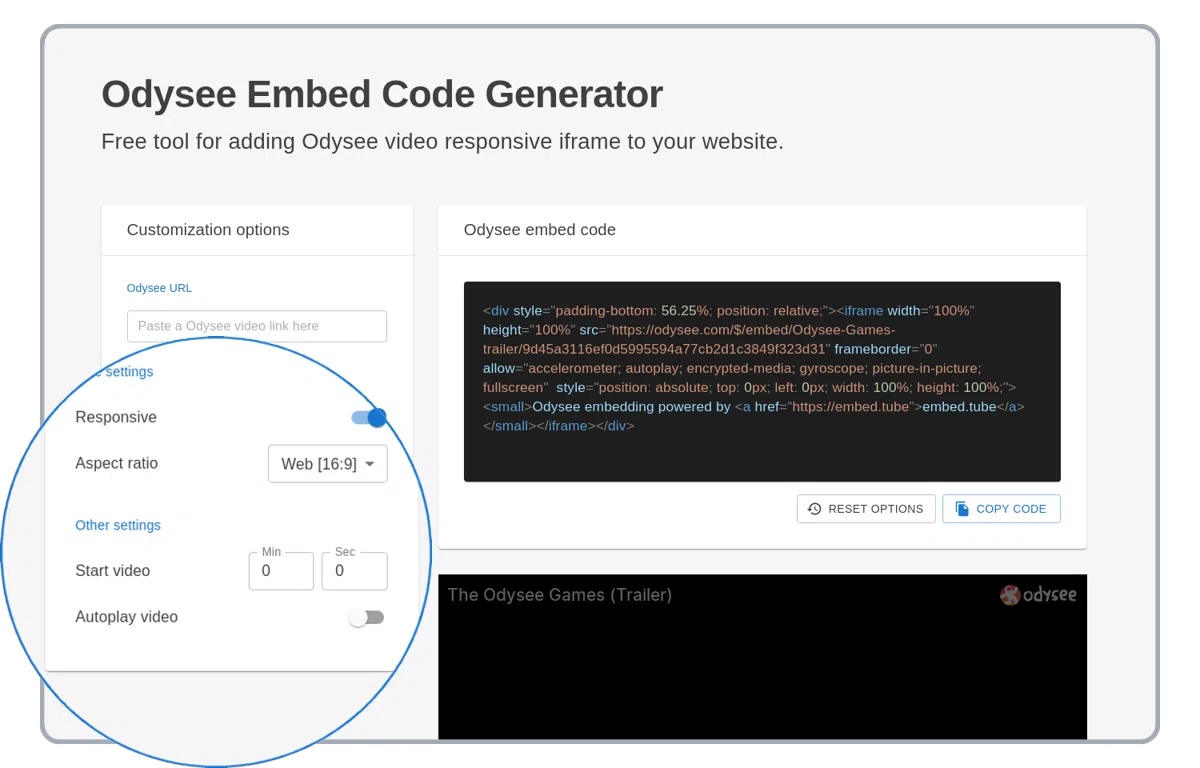Click the Odysee logo in the video preview

(x=1038, y=595)
